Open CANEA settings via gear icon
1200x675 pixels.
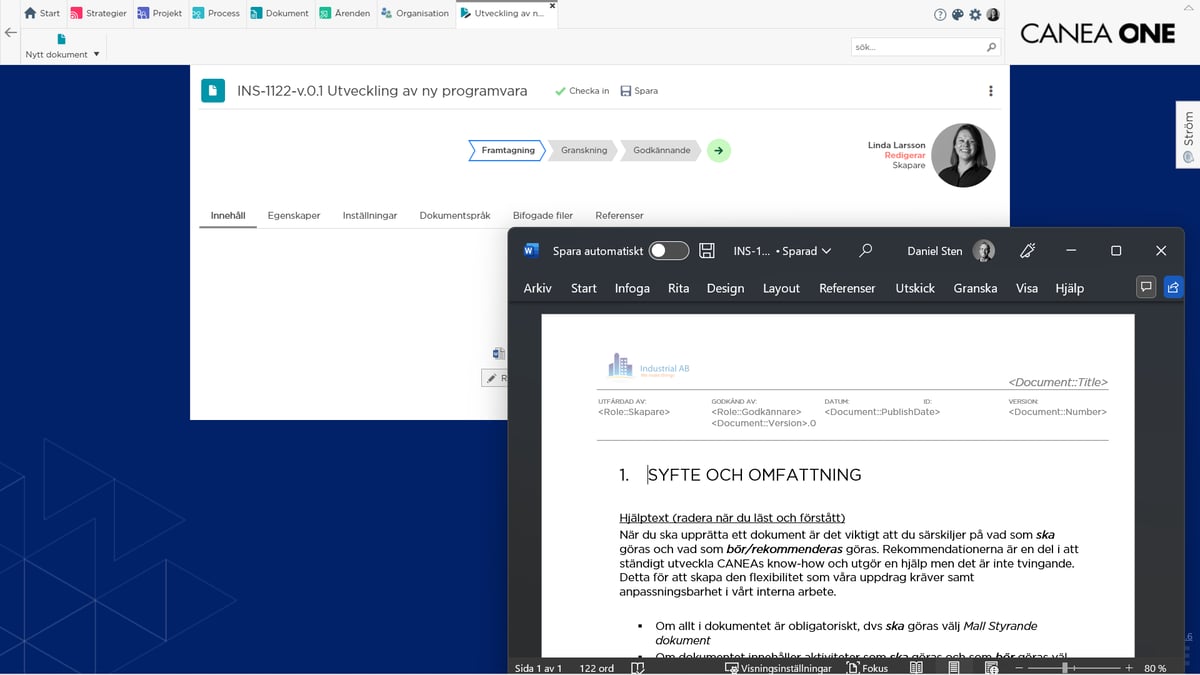pyautogui.click(x=975, y=14)
